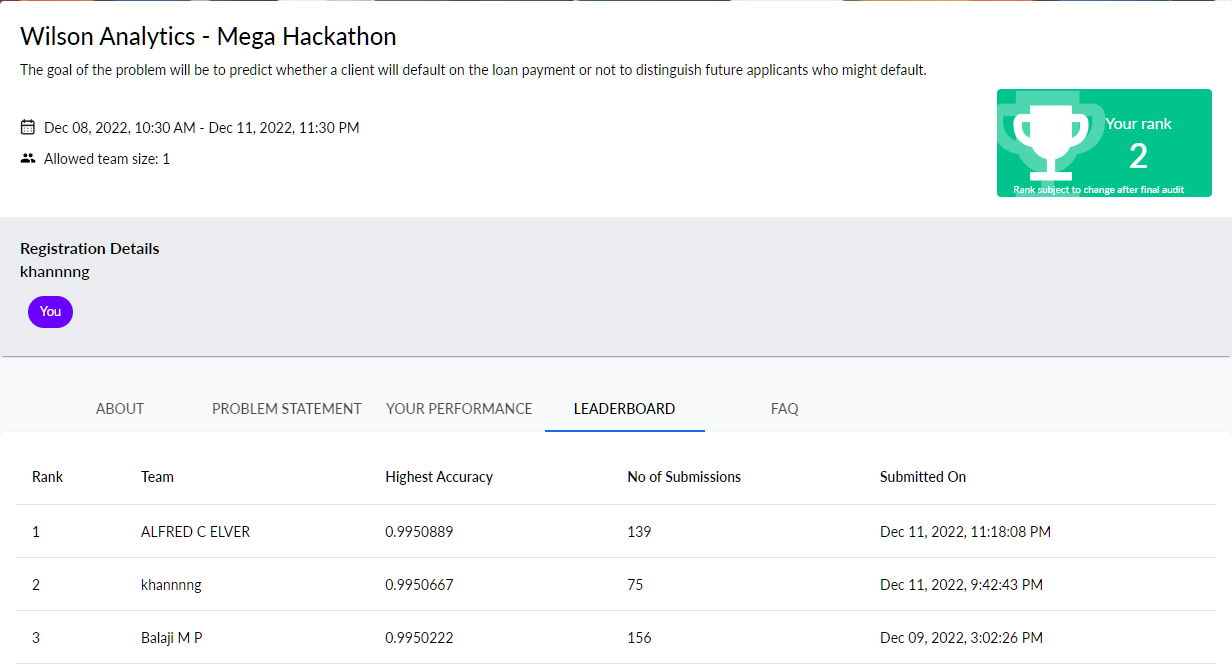Click the green Your rank card

[1104, 142]
